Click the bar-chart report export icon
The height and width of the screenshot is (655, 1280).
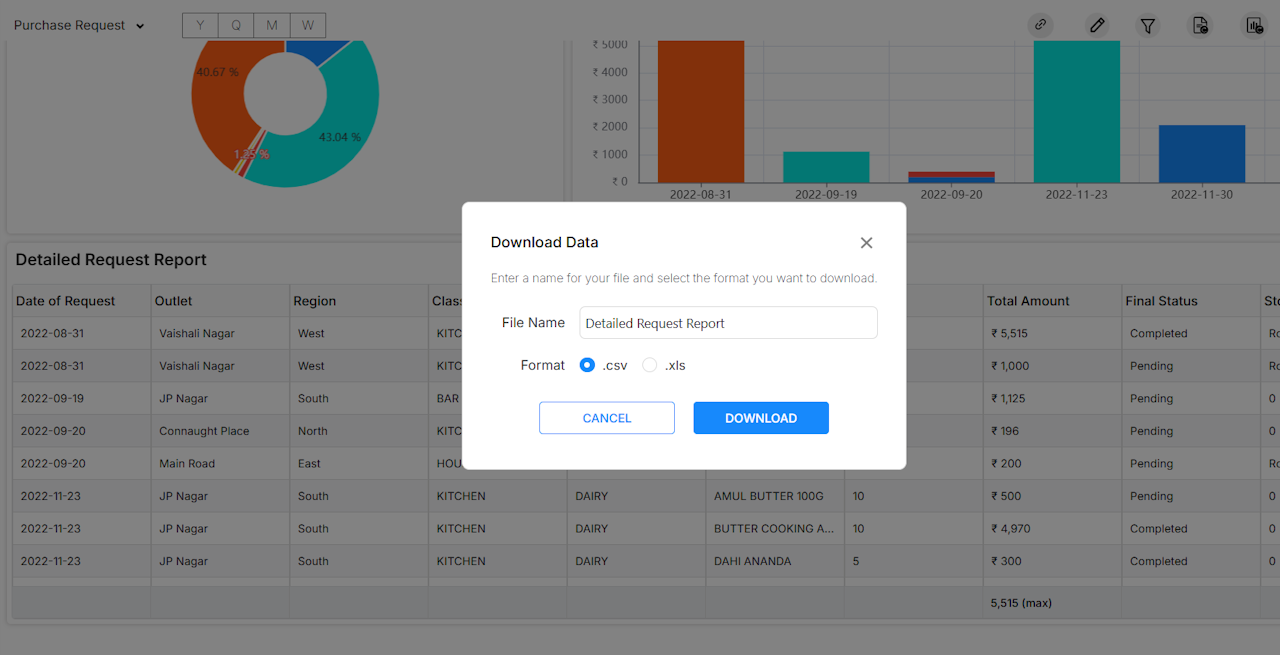click(x=1254, y=25)
